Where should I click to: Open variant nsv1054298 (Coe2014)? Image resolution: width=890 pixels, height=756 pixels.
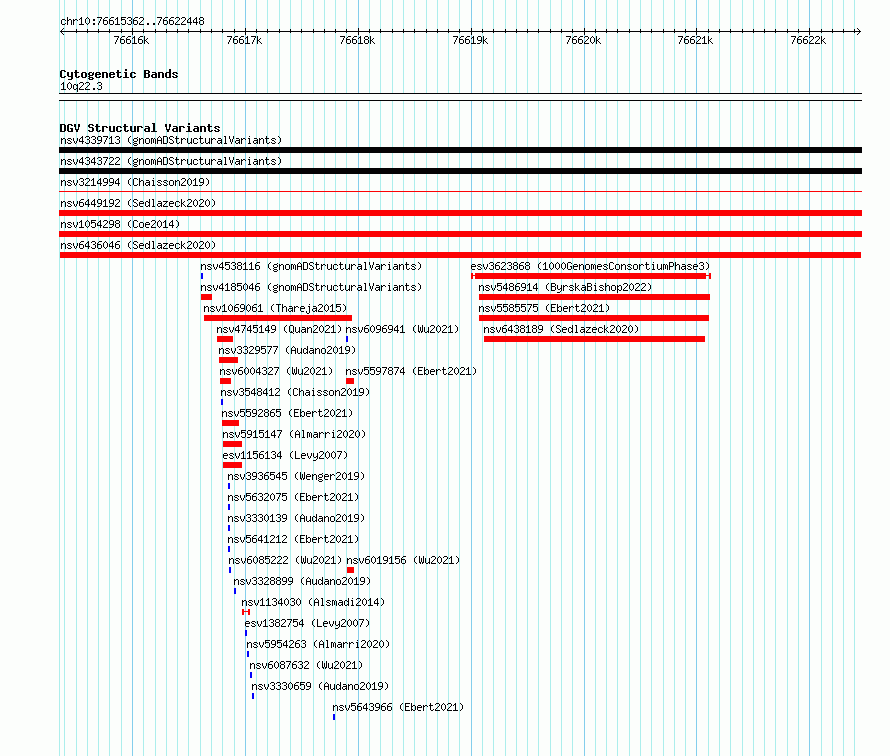[120, 224]
